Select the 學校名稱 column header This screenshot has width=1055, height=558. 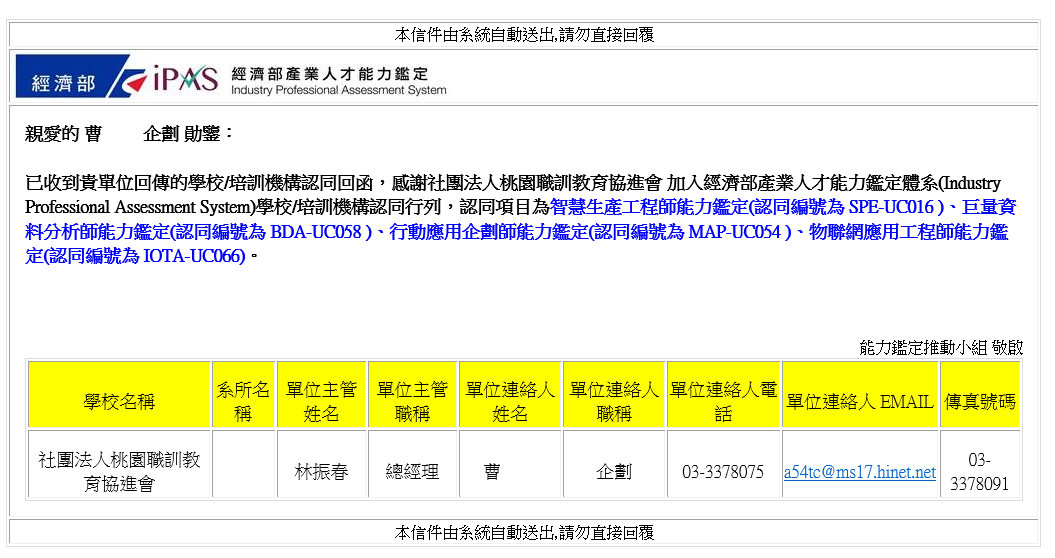point(119,395)
